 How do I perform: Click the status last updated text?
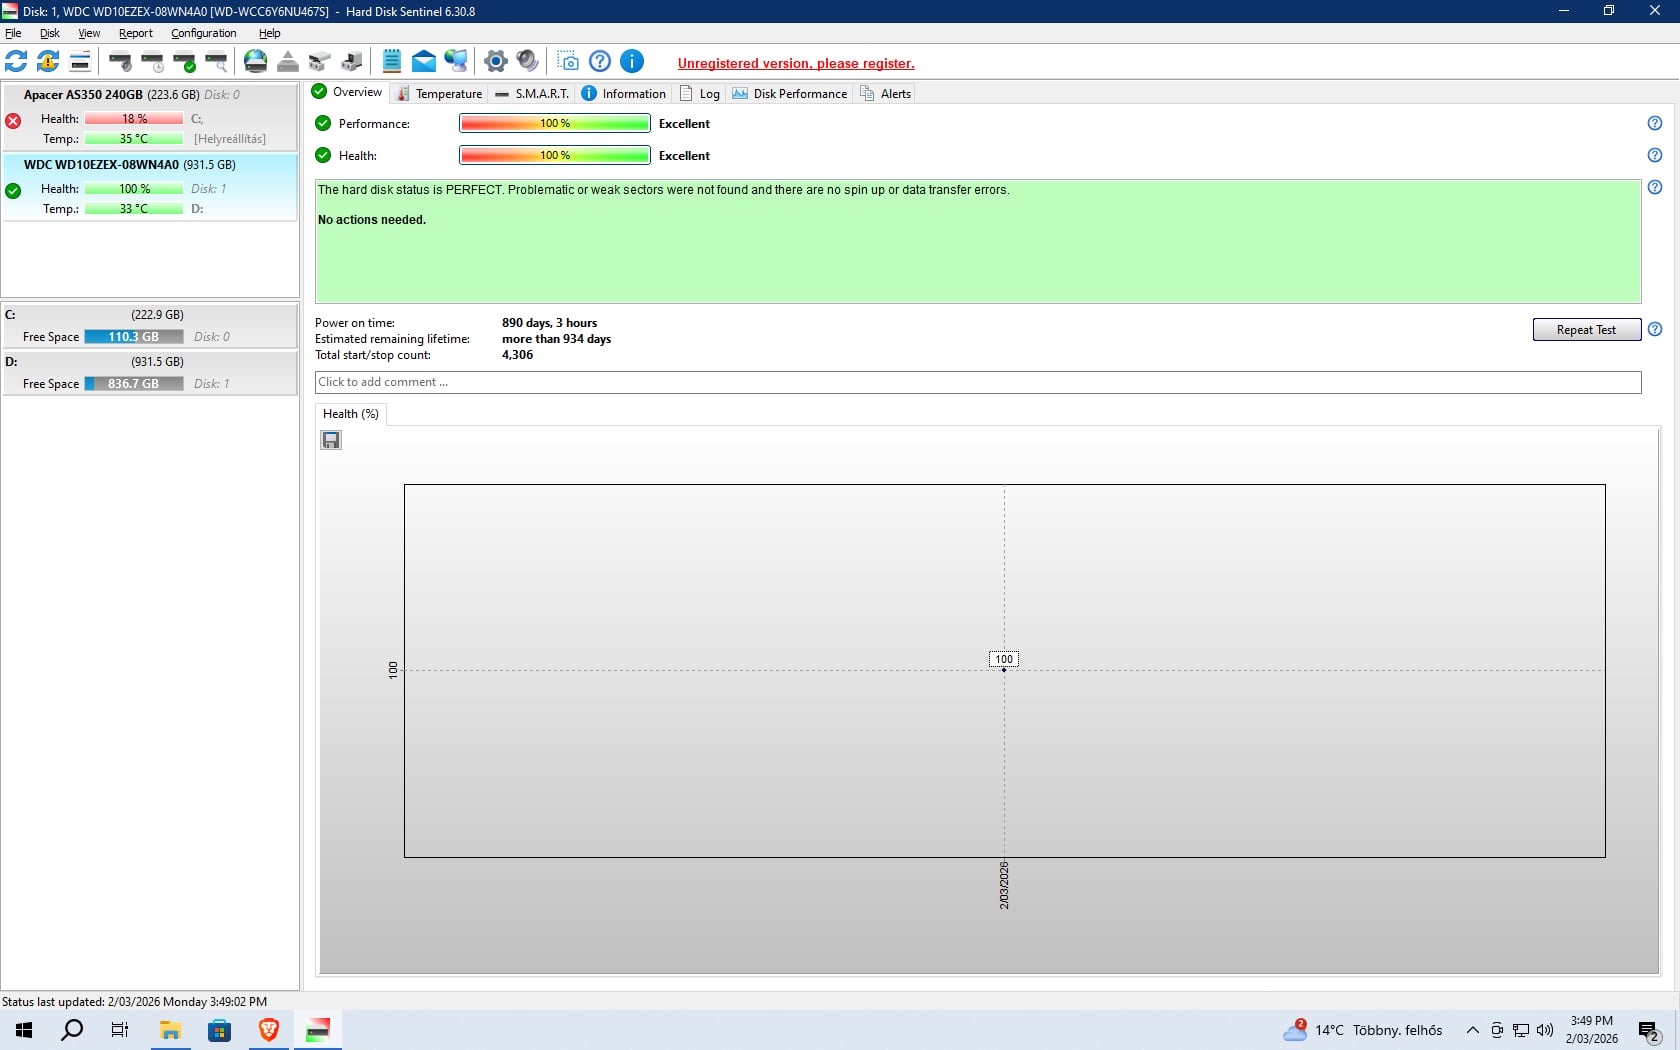click(134, 1001)
